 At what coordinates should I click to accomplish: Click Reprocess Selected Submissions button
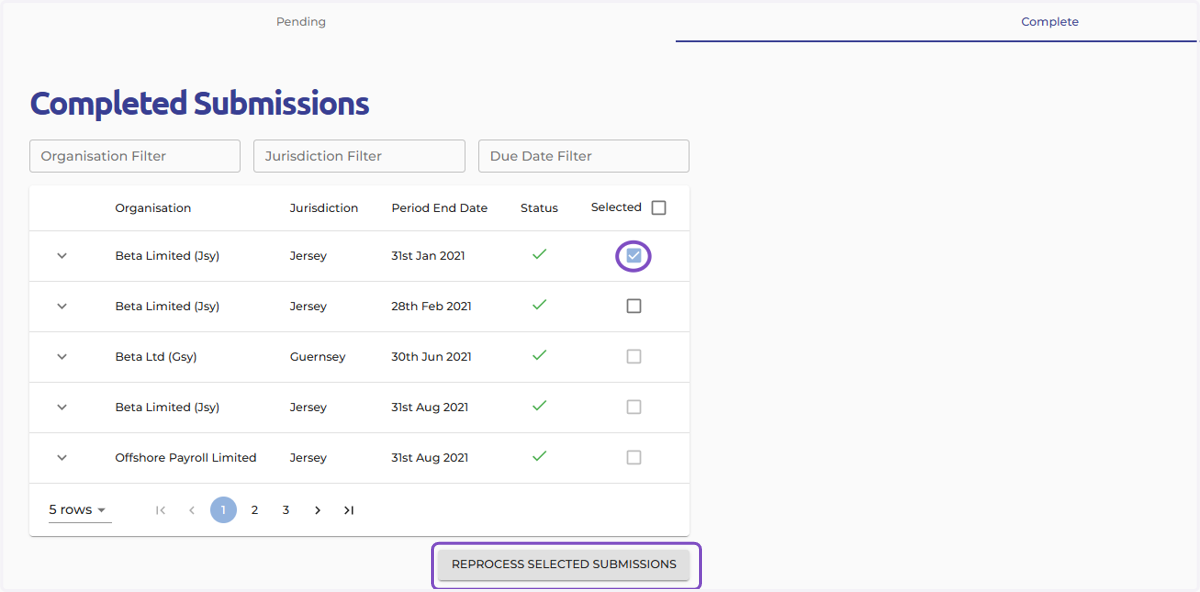pos(564,564)
